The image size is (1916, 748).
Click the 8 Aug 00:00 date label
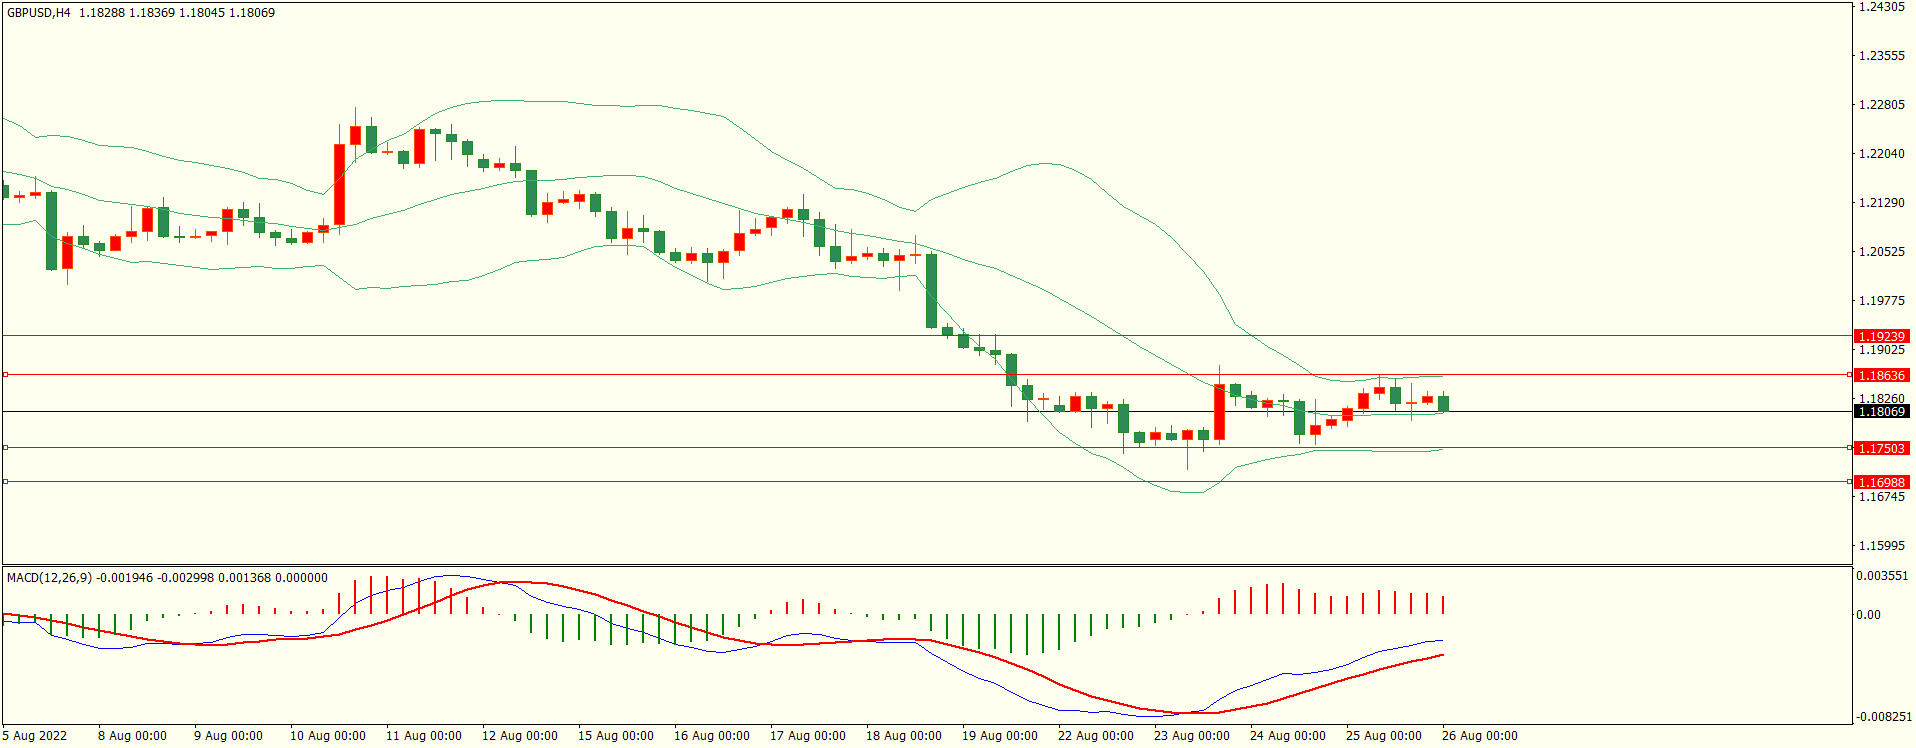pyautogui.click(x=132, y=736)
